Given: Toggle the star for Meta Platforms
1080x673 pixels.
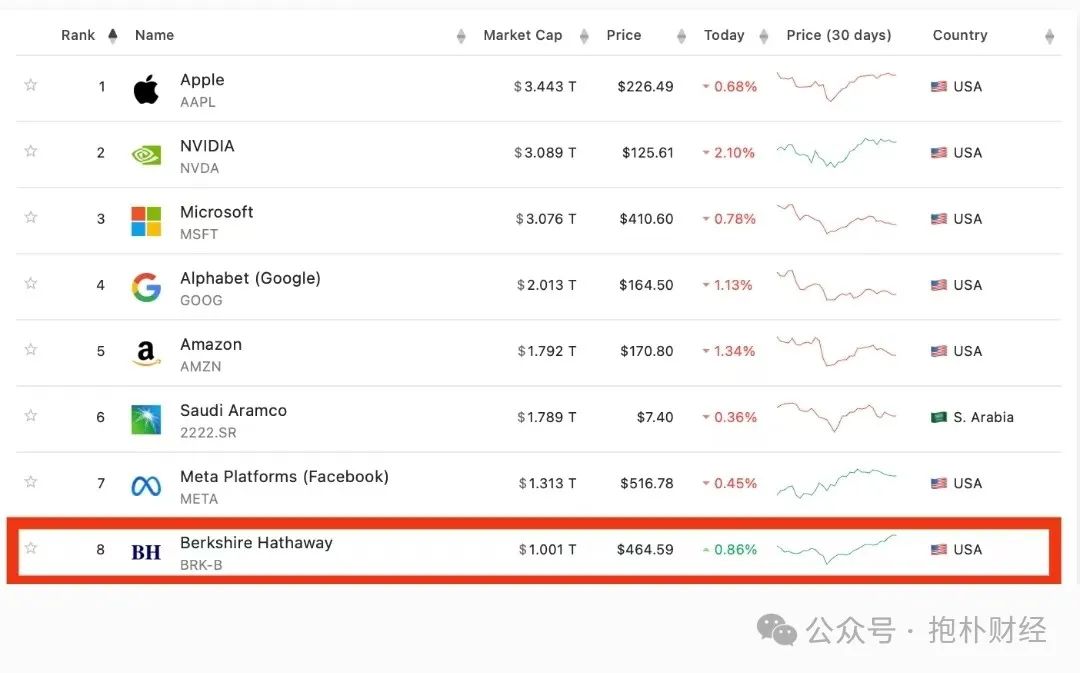Looking at the screenshot, I should pyautogui.click(x=30, y=482).
